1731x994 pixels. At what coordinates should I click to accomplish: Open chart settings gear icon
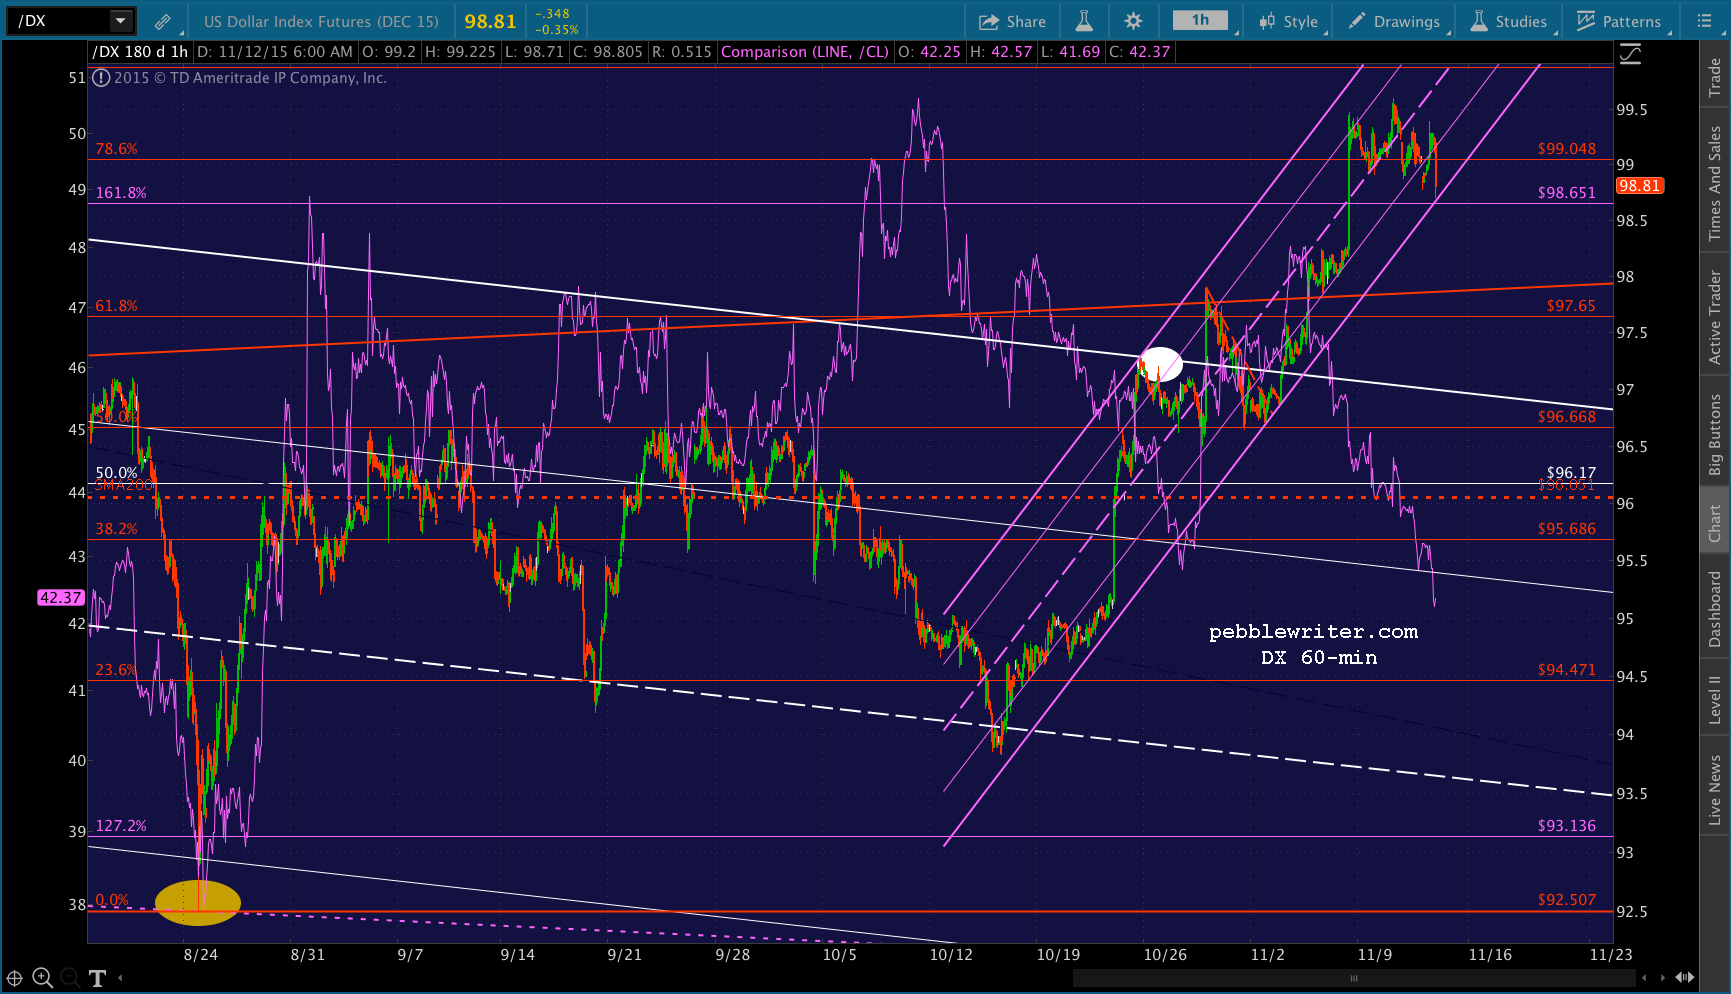[x=1133, y=21]
